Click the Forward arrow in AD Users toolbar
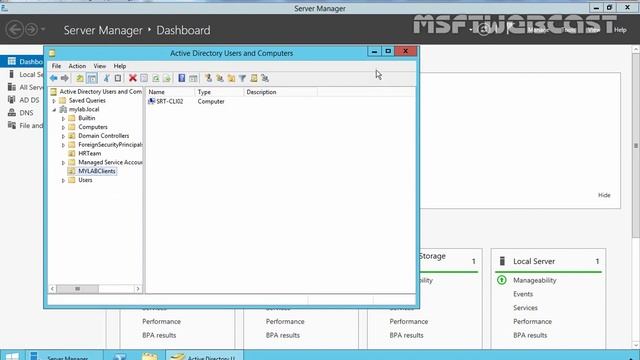Screen dimensions: 640x360 click(64, 78)
